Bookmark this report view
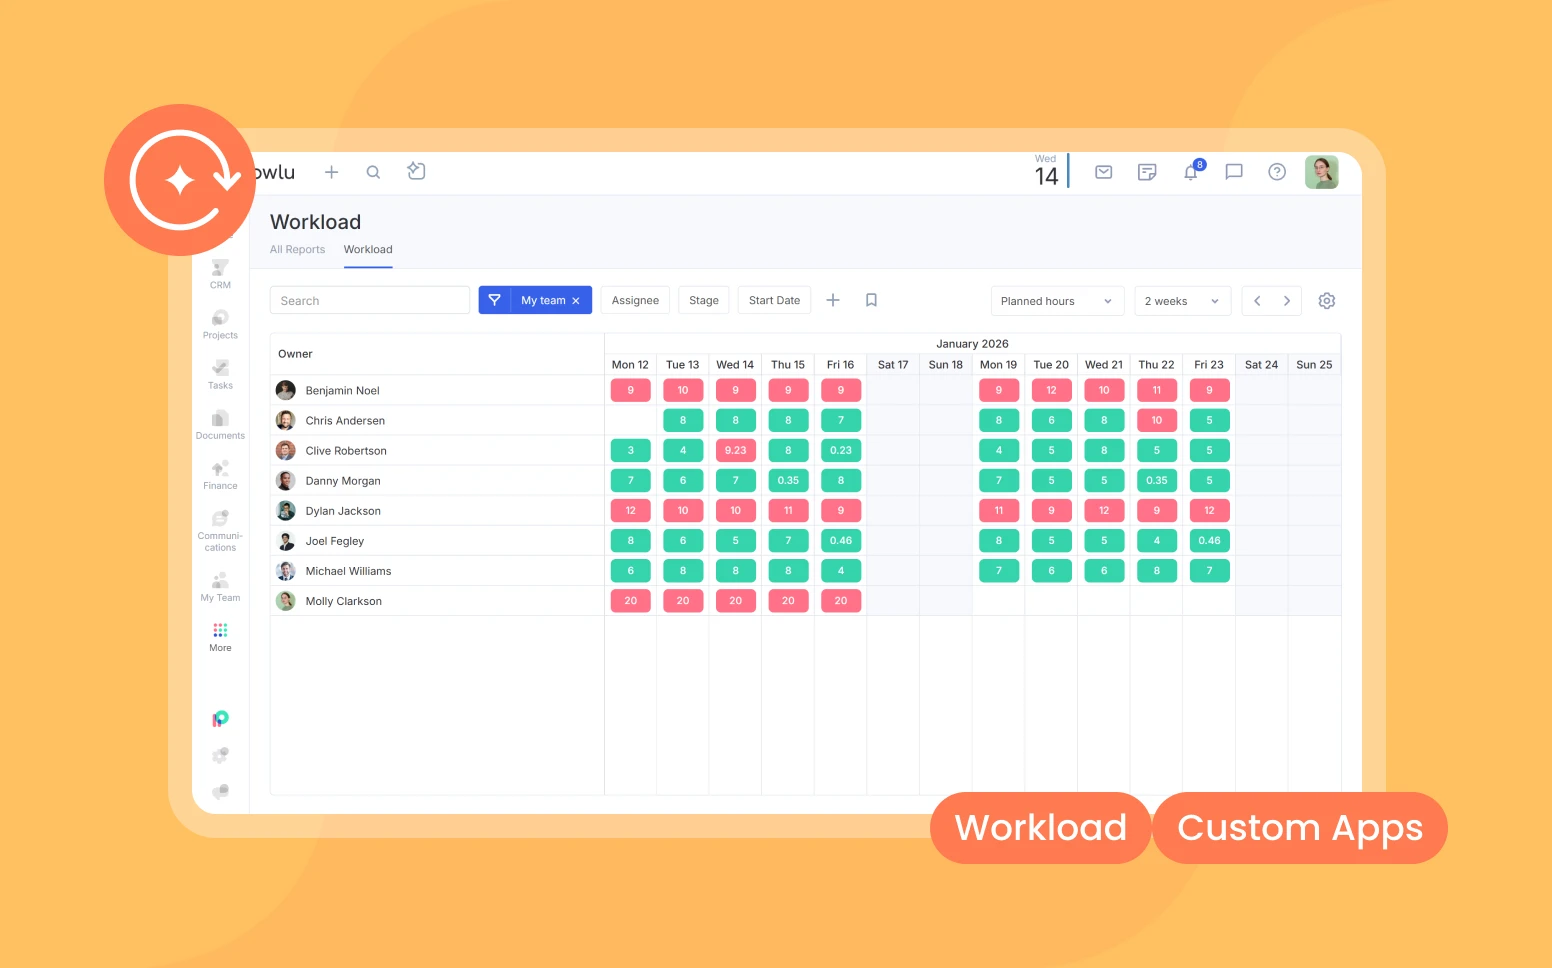1552x968 pixels. tap(871, 299)
